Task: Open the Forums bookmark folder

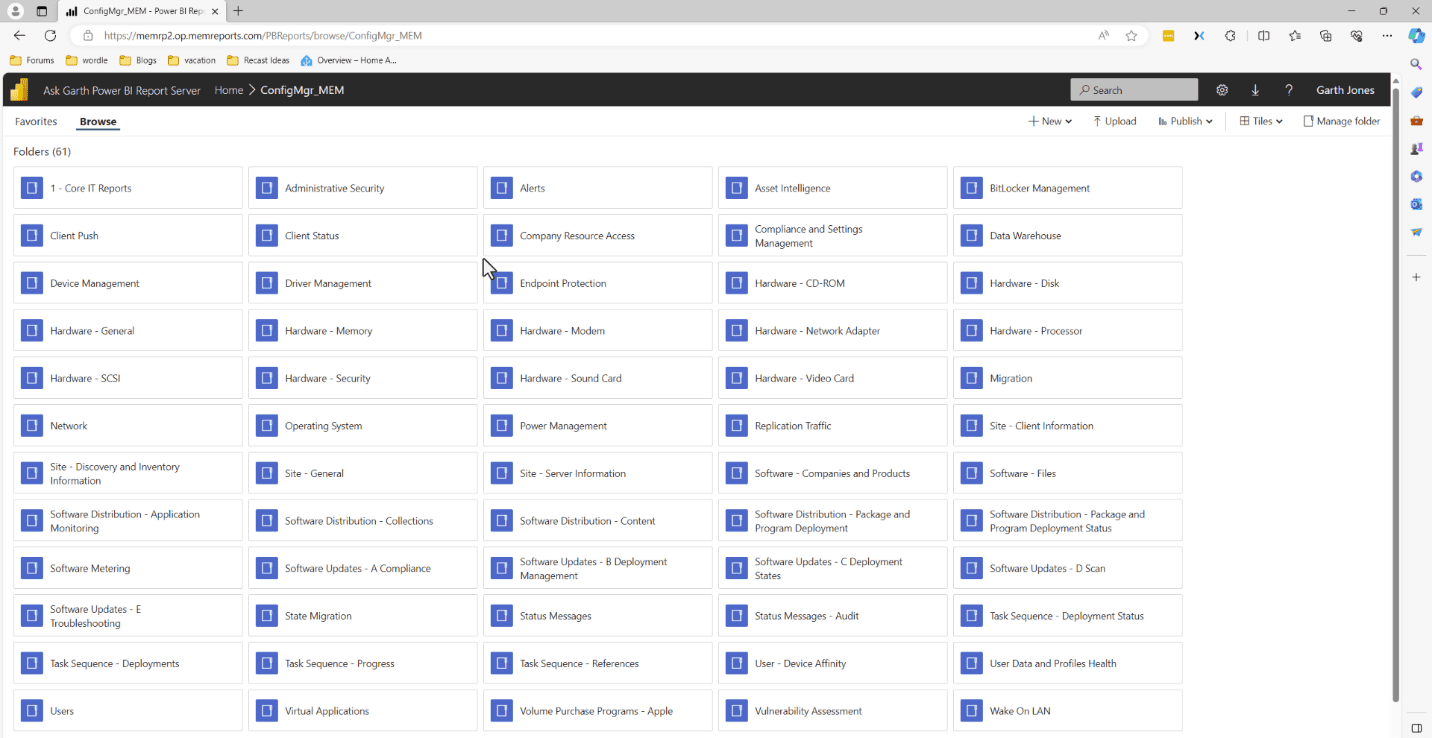Action: (32, 60)
